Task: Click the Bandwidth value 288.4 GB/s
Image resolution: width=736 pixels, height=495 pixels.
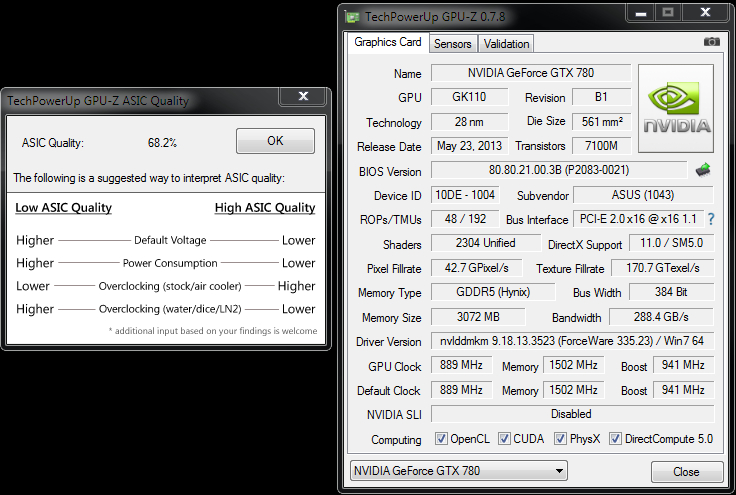Action: click(x=661, y=317)
